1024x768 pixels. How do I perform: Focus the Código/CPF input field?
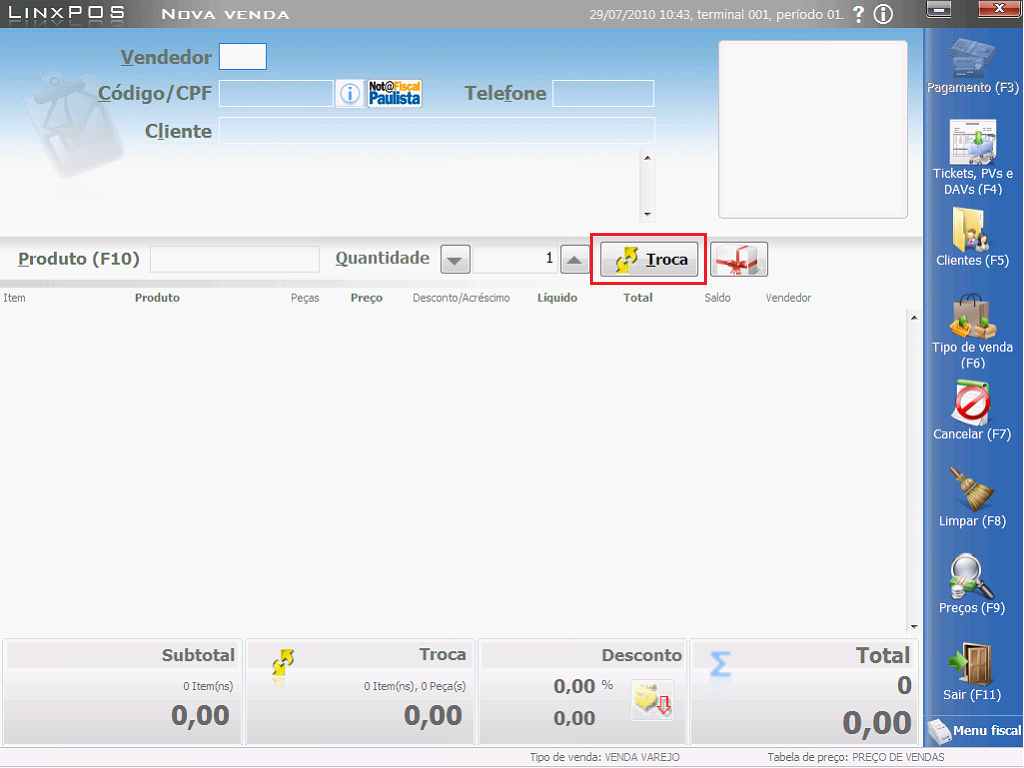(276, 93)
